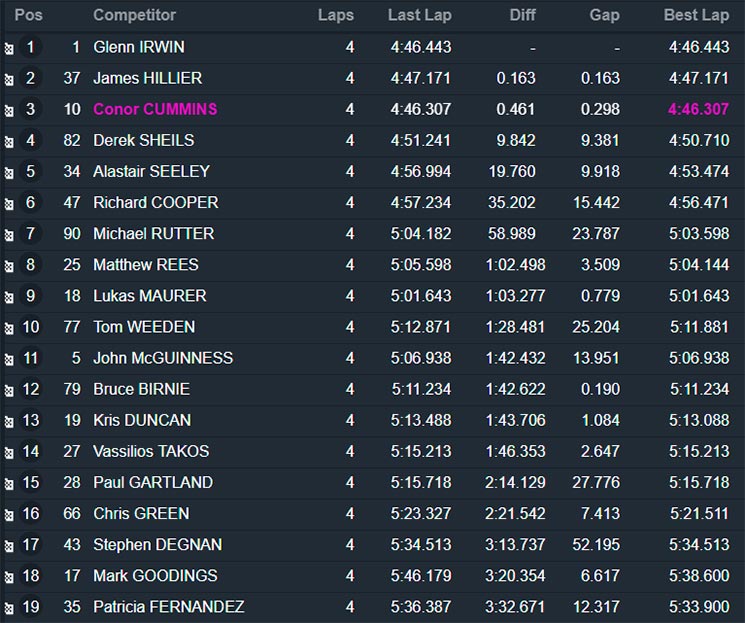Click the finish flag icon in Michael RUTTER row
Screen dimensions: 745x623
(x=9, y=235)
